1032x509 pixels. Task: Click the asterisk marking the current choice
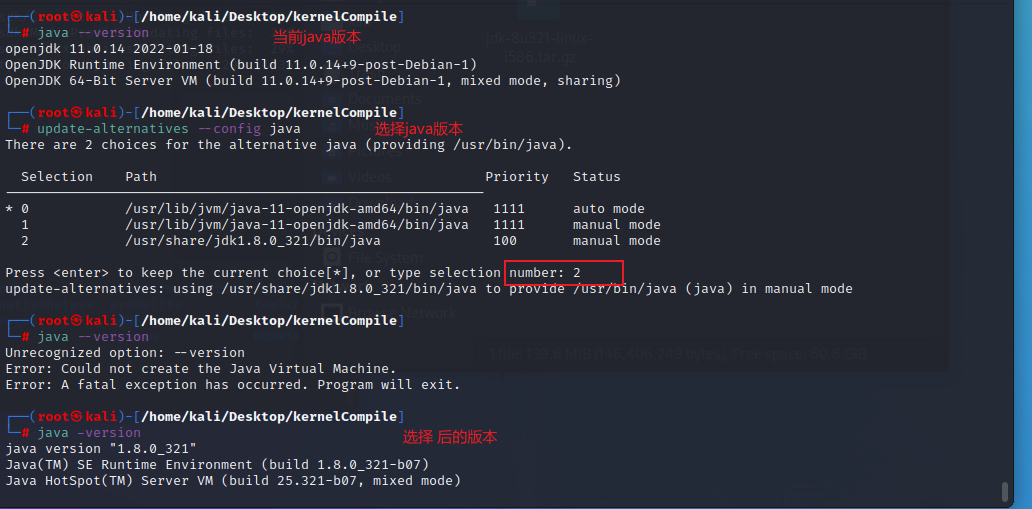pos(9,209)
